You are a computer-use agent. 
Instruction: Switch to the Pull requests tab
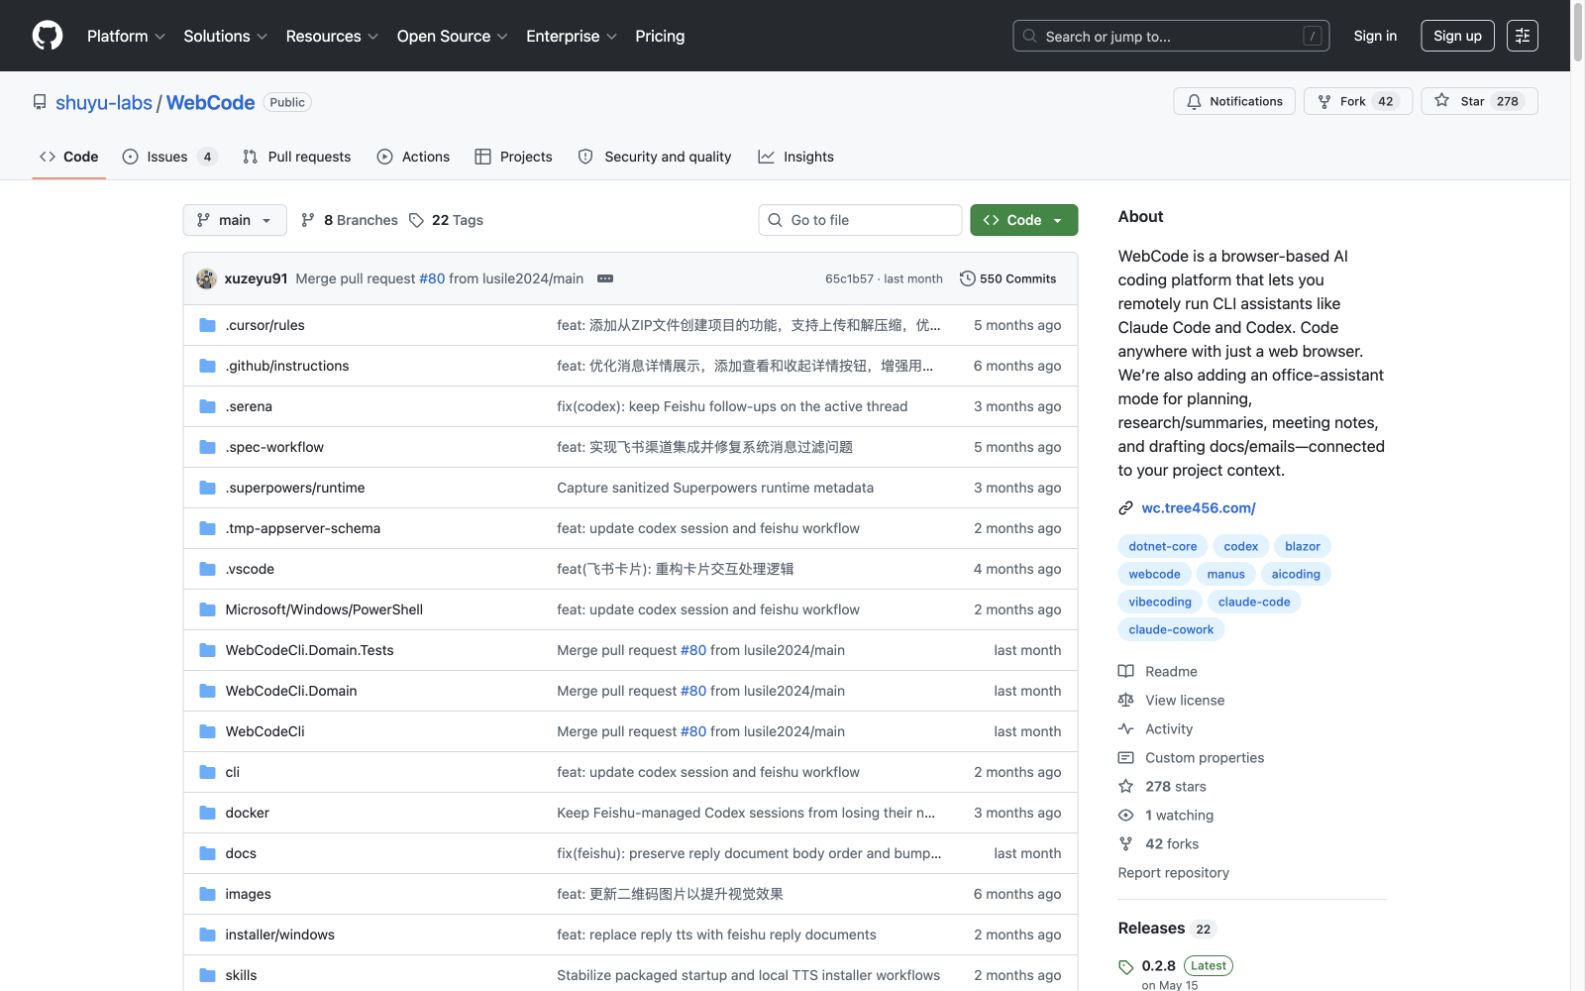tap(296, 157)
